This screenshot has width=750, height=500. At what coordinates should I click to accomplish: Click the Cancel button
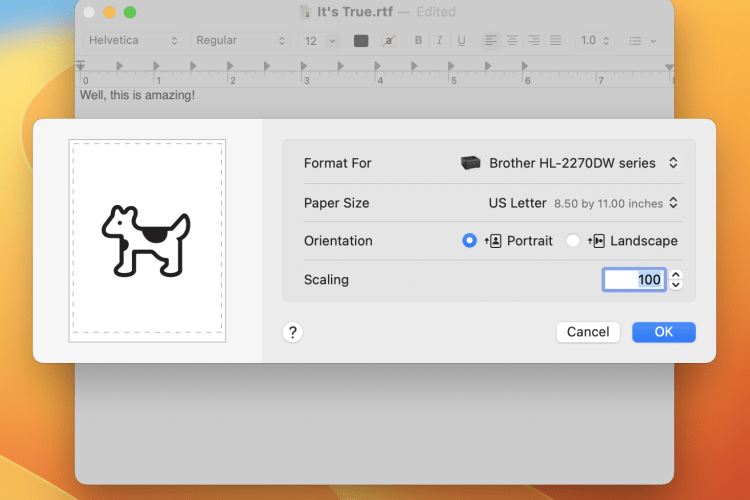pos(588,332)
